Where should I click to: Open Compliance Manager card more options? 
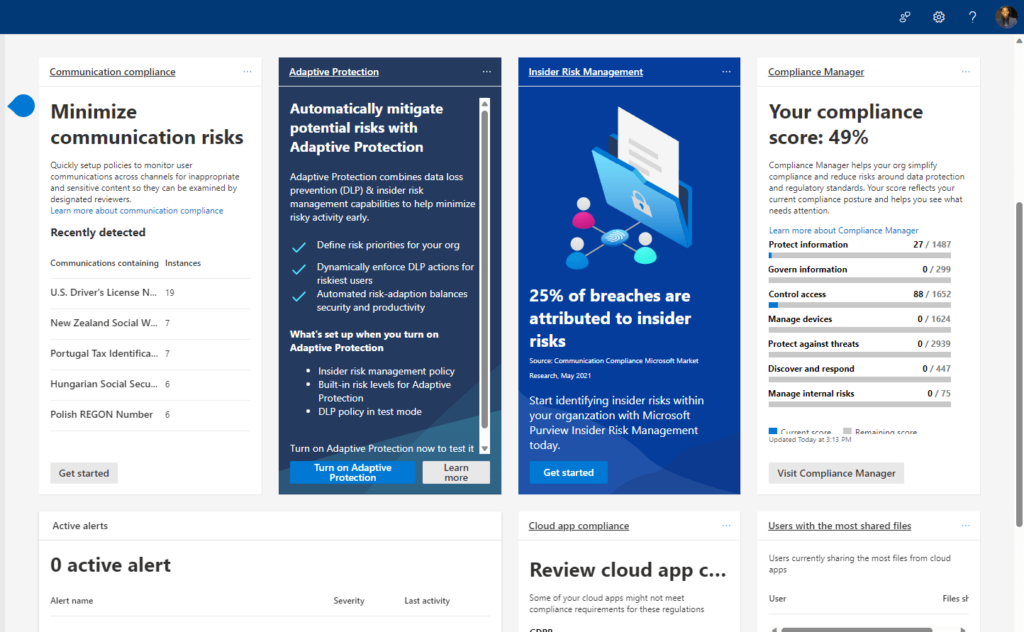(966, 71)
